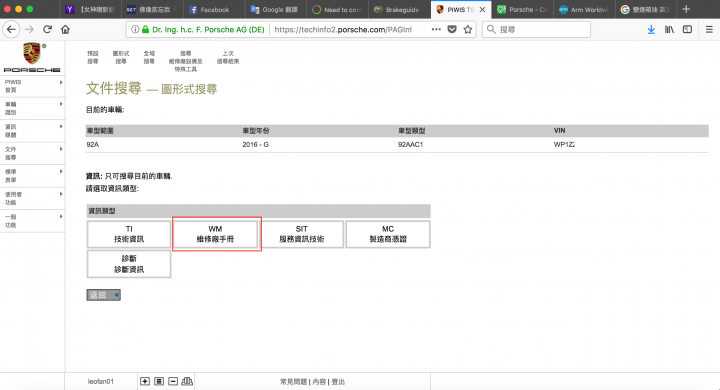The image size is (720, 390).
Task: Click the techinfo2.porsche.com address bar
Action: click(x=343, y=29)
